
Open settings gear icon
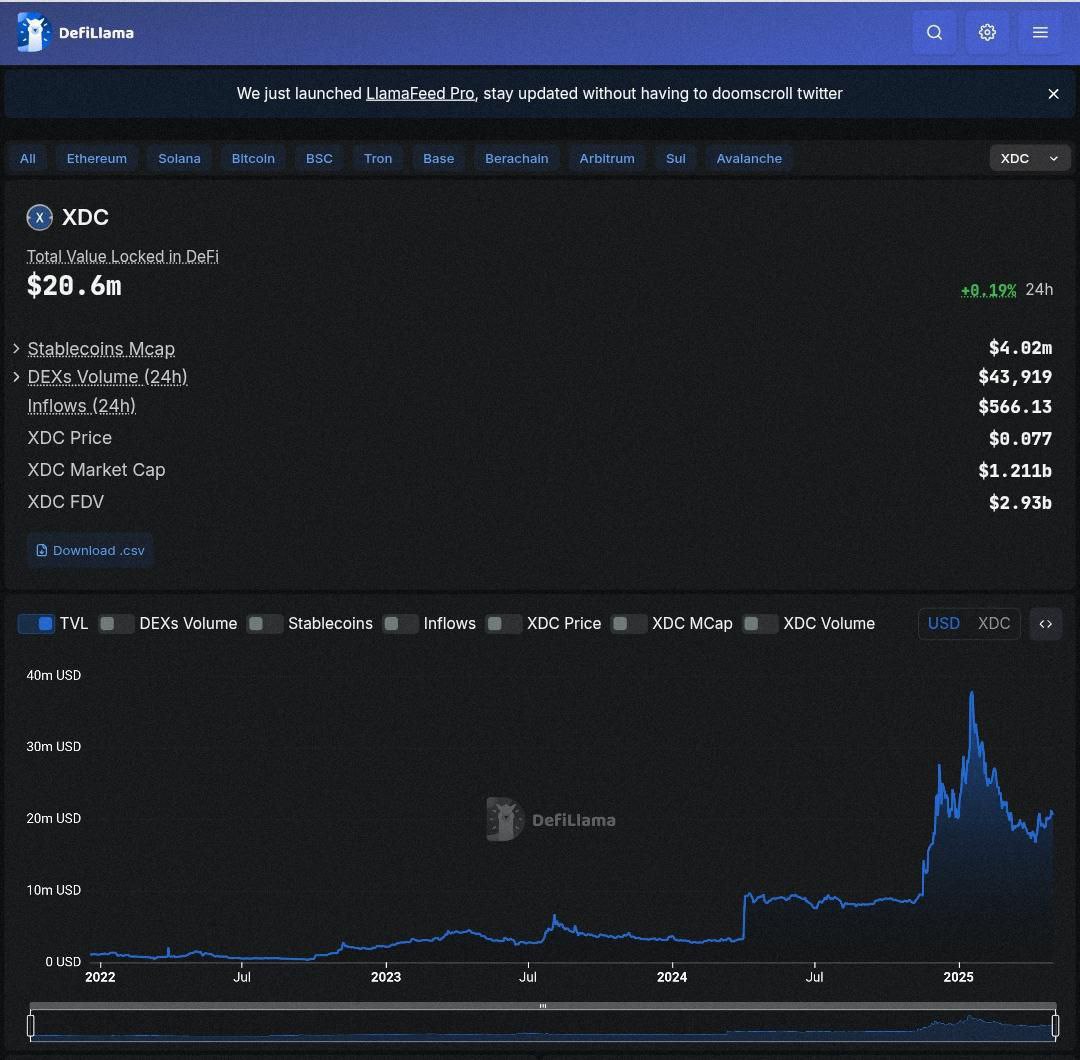pos(987,32)
